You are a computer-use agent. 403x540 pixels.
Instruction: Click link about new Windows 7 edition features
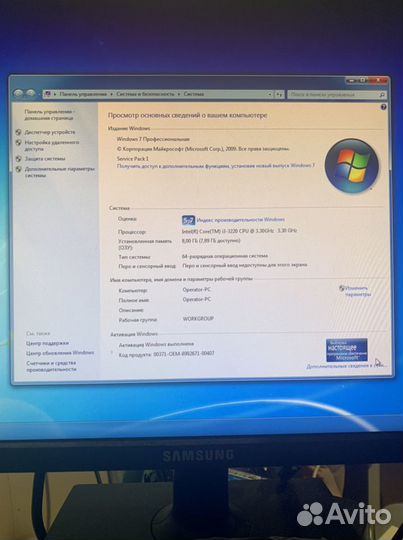pos(216,166)
